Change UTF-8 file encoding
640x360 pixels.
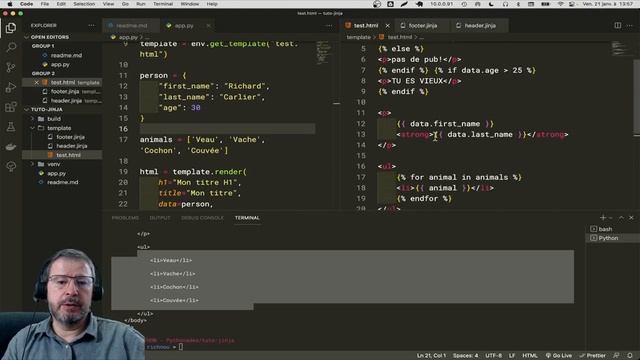coord(493,356)
